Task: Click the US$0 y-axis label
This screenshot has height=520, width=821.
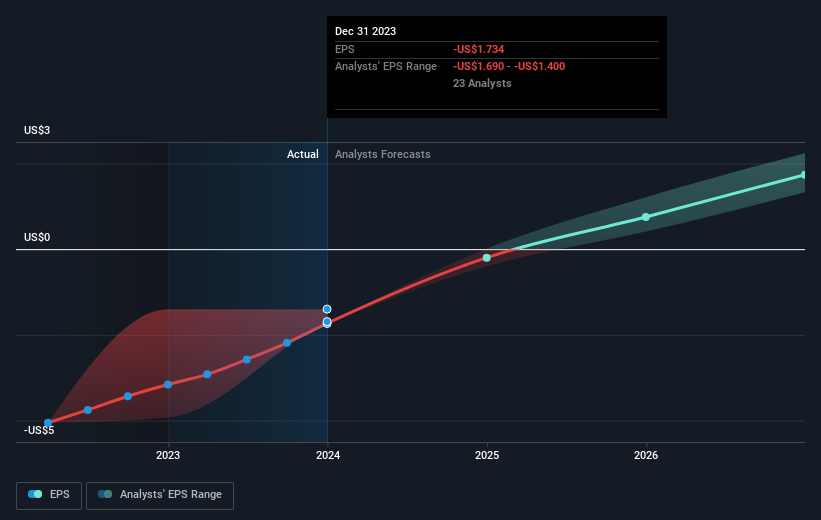Action: click(38, 237)
